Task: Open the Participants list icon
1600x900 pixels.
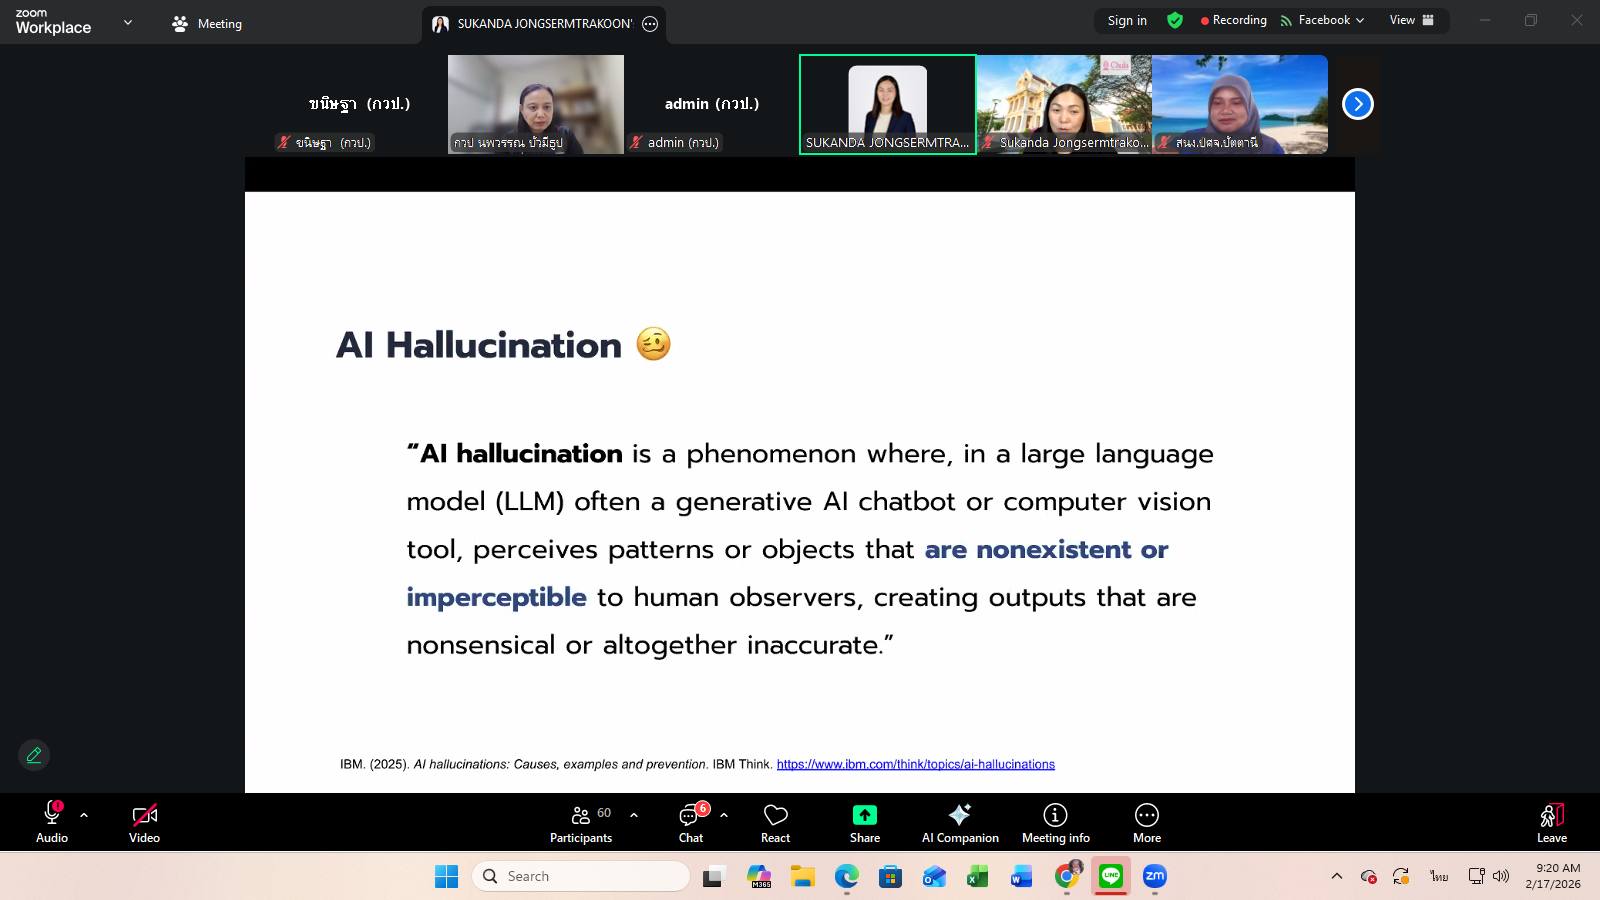Action: [x=580, y=815]
